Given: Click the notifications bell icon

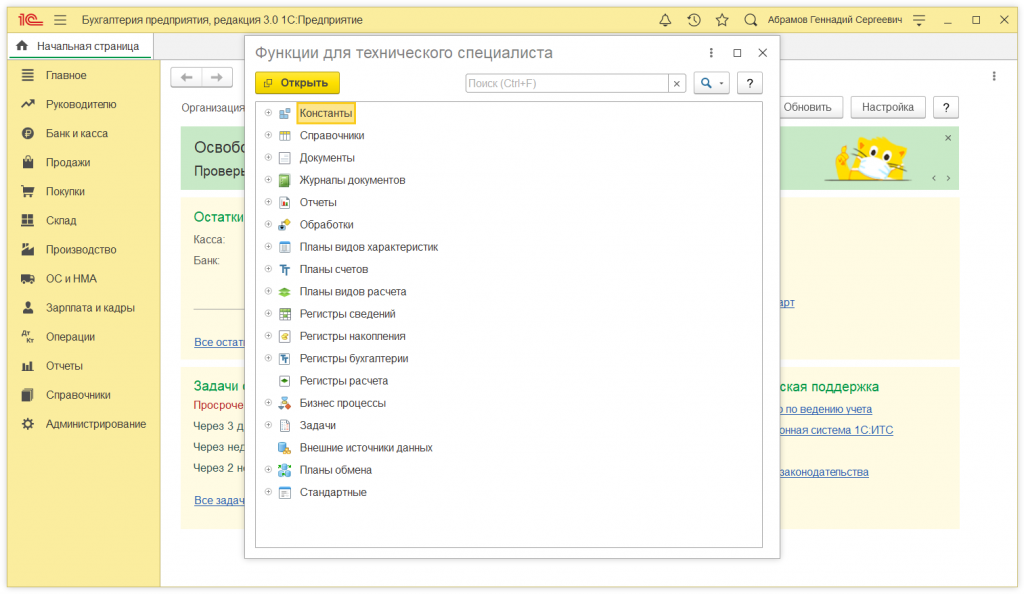Looking at the screenshot, I should pos(666,20).
